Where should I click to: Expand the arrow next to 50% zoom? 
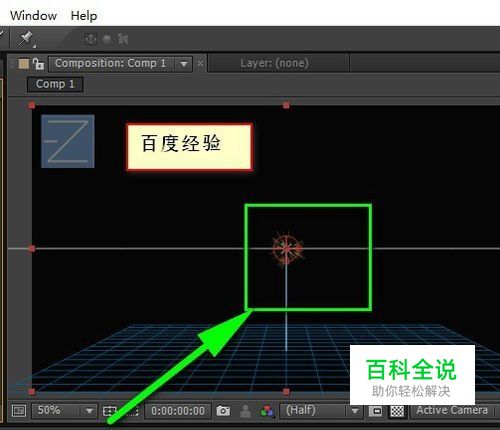(x=89, y=411)
